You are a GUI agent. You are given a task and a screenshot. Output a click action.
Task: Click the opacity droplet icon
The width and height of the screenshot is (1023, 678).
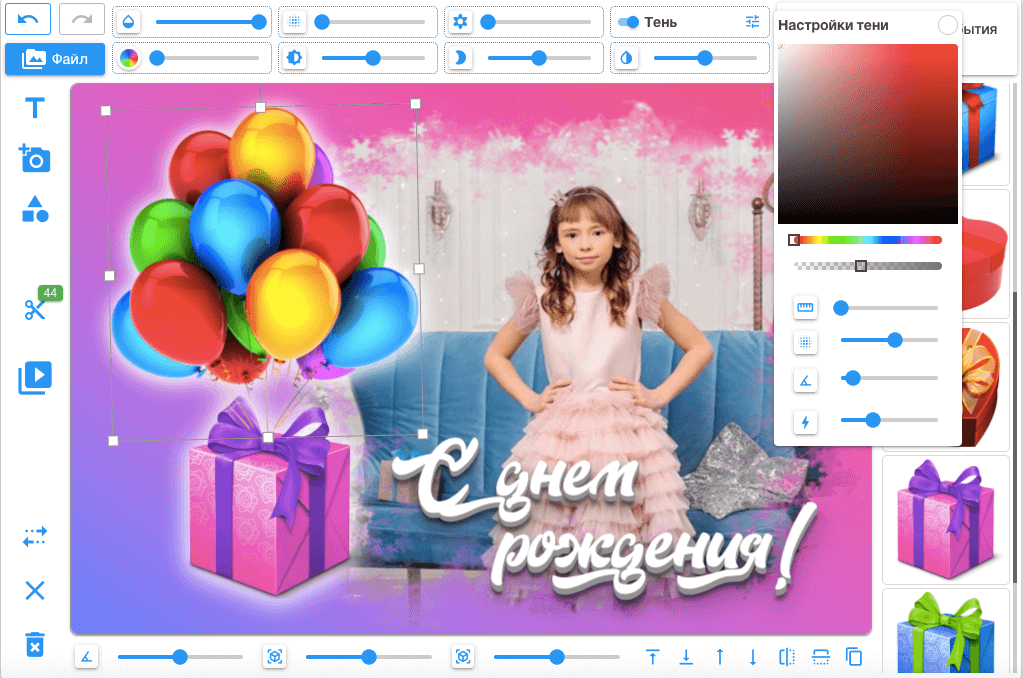point(129,22)
